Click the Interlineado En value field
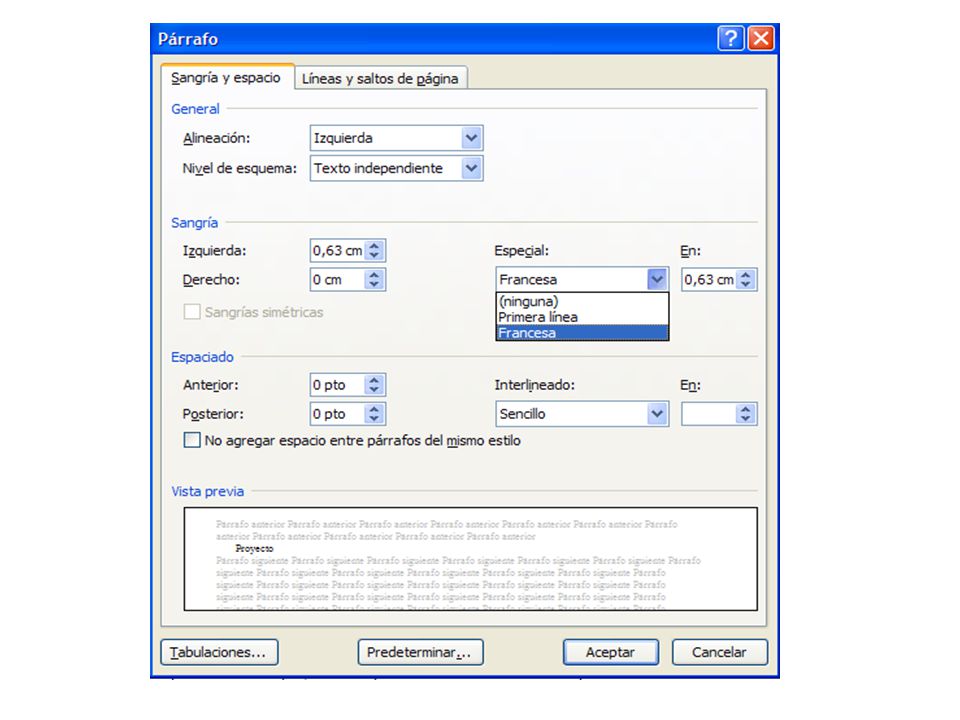 (709, 414)
